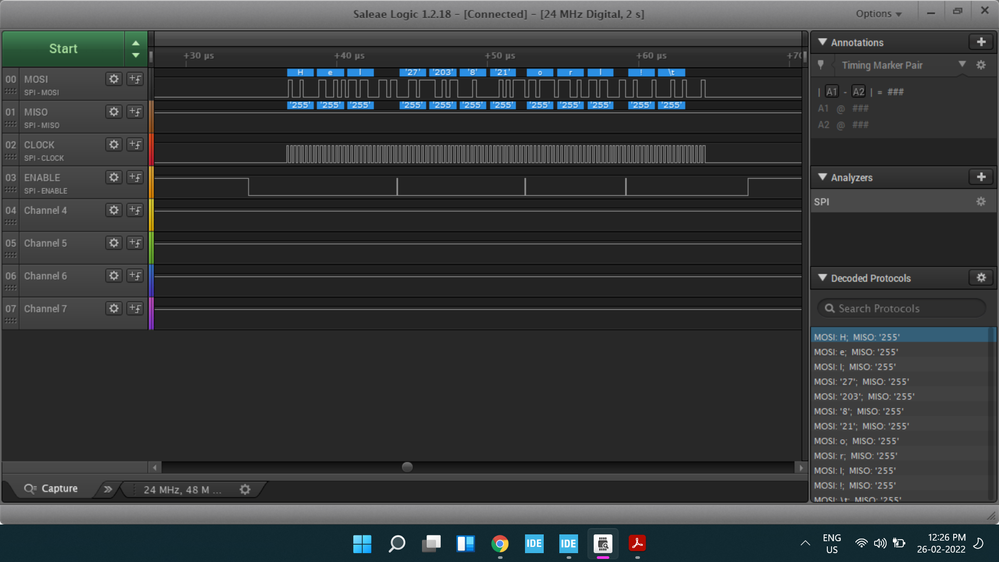Add a new annotation with plus
Image resolution: width=999 pixels, height=562 pixels.
click(x=981, y=42)
